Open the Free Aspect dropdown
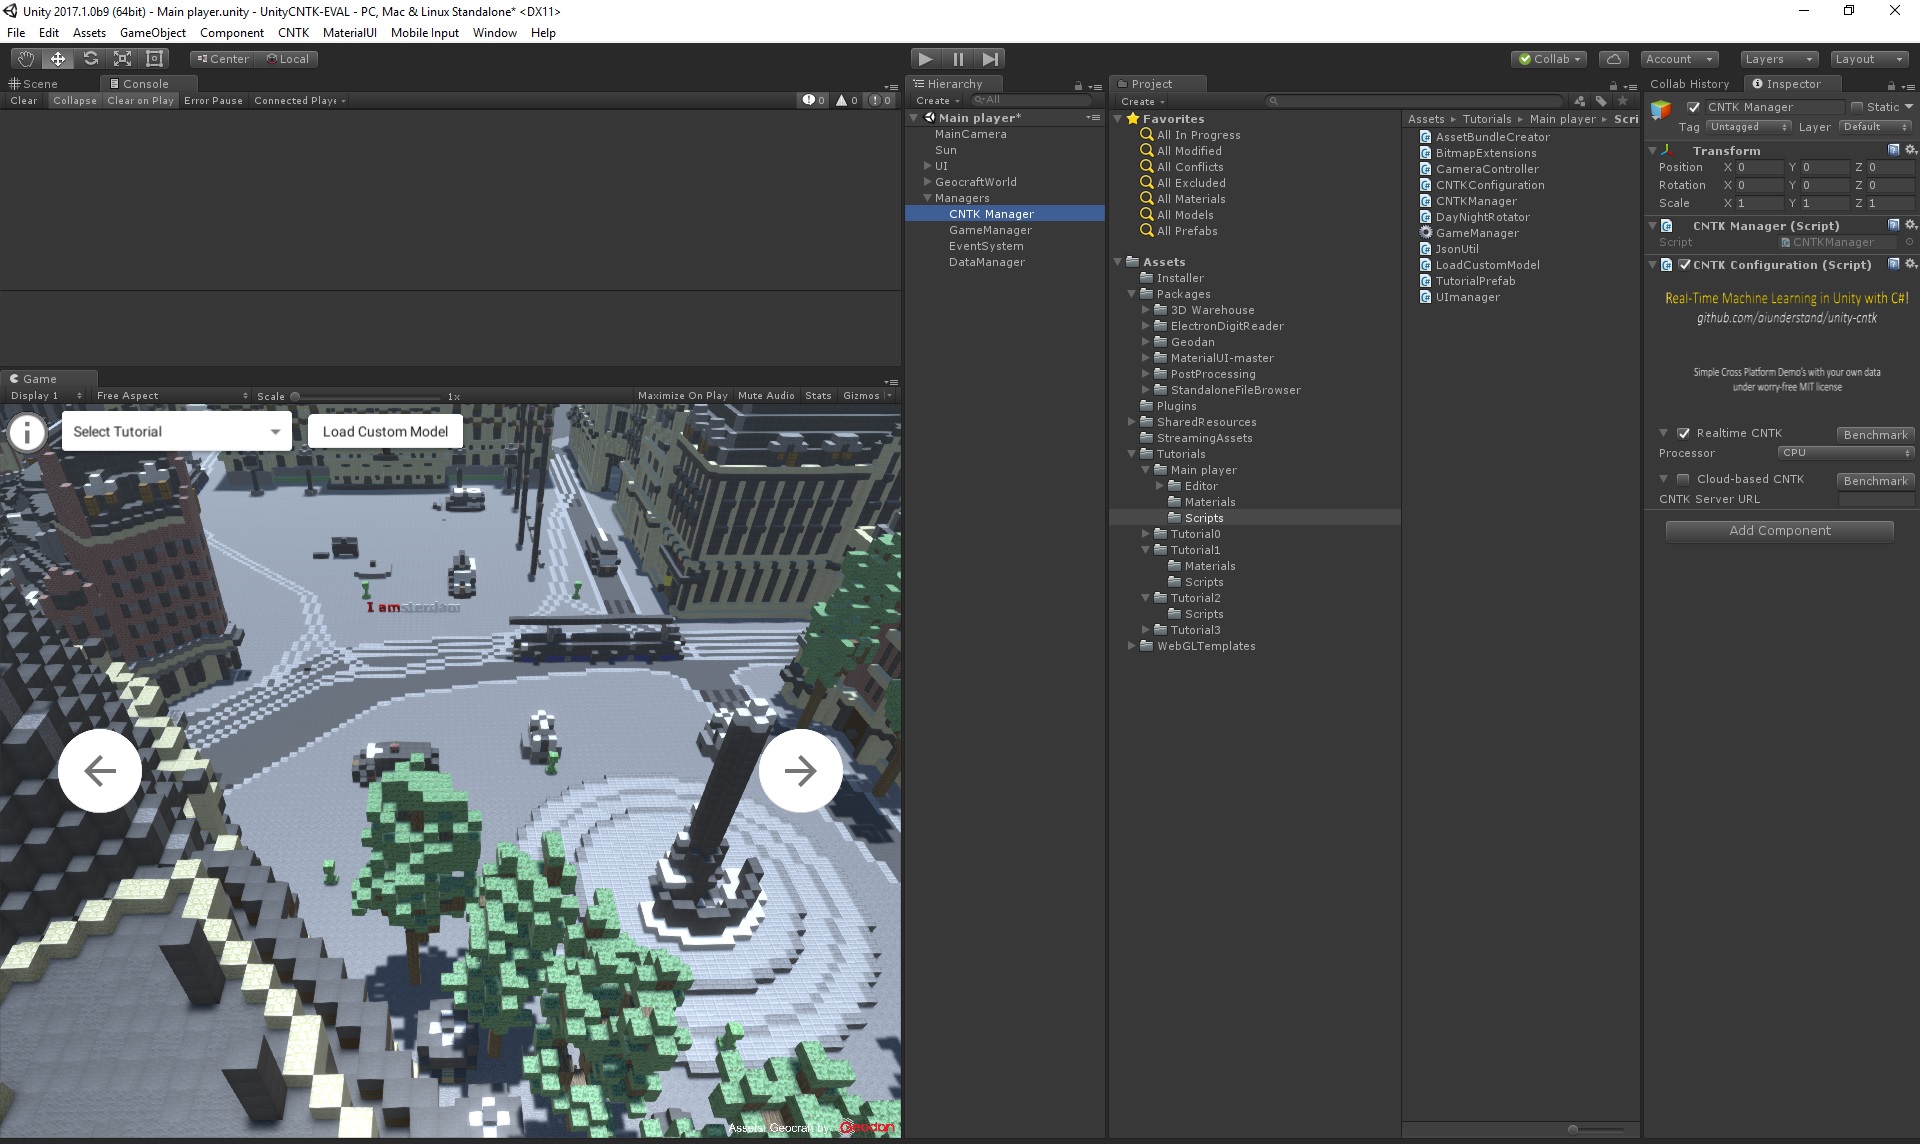 tap(172, 395)
